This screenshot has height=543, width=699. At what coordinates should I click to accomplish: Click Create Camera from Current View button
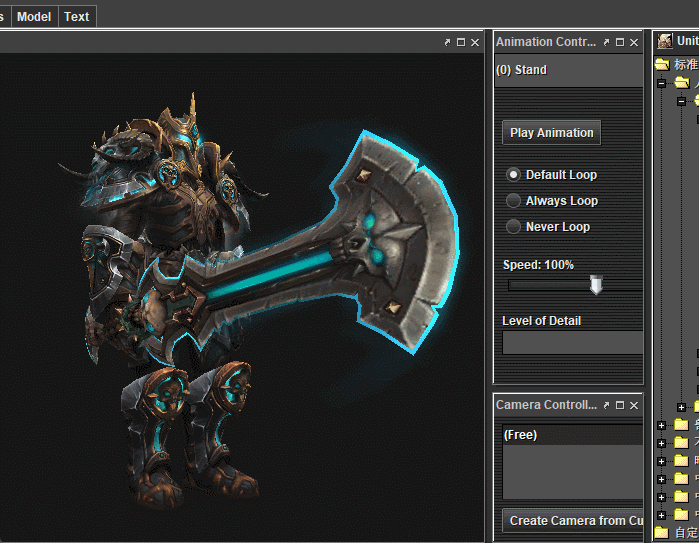click(x=573, y=521)
